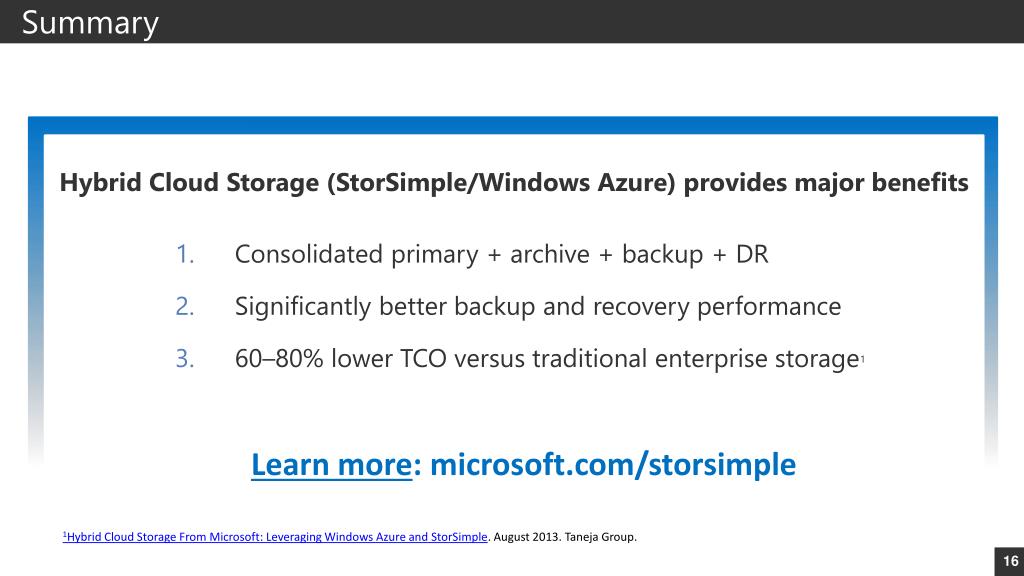The width and height of the screenshot is (1024, 576).
Task: Select the list number 3.
Action: click(x=185, y=359)
